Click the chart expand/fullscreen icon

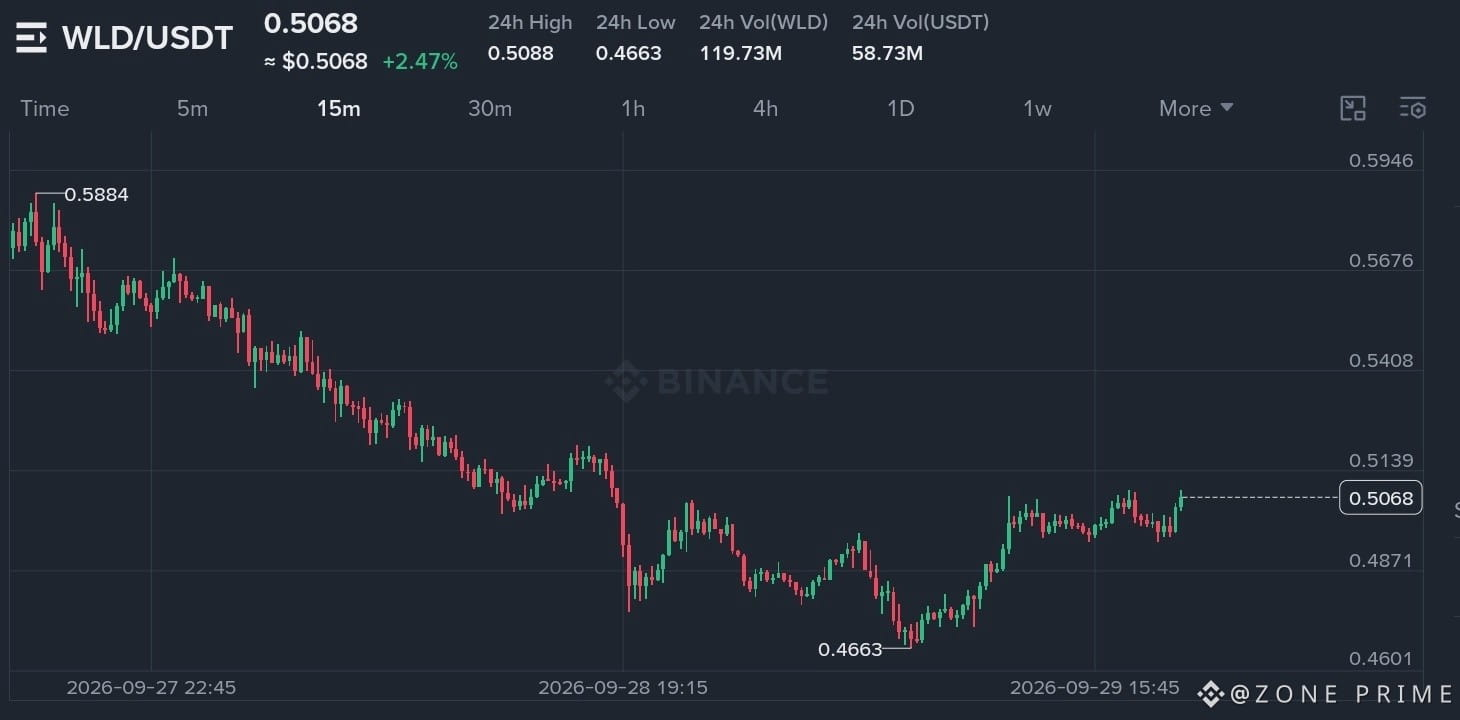pyautogui.click(x=1352, y=108)
